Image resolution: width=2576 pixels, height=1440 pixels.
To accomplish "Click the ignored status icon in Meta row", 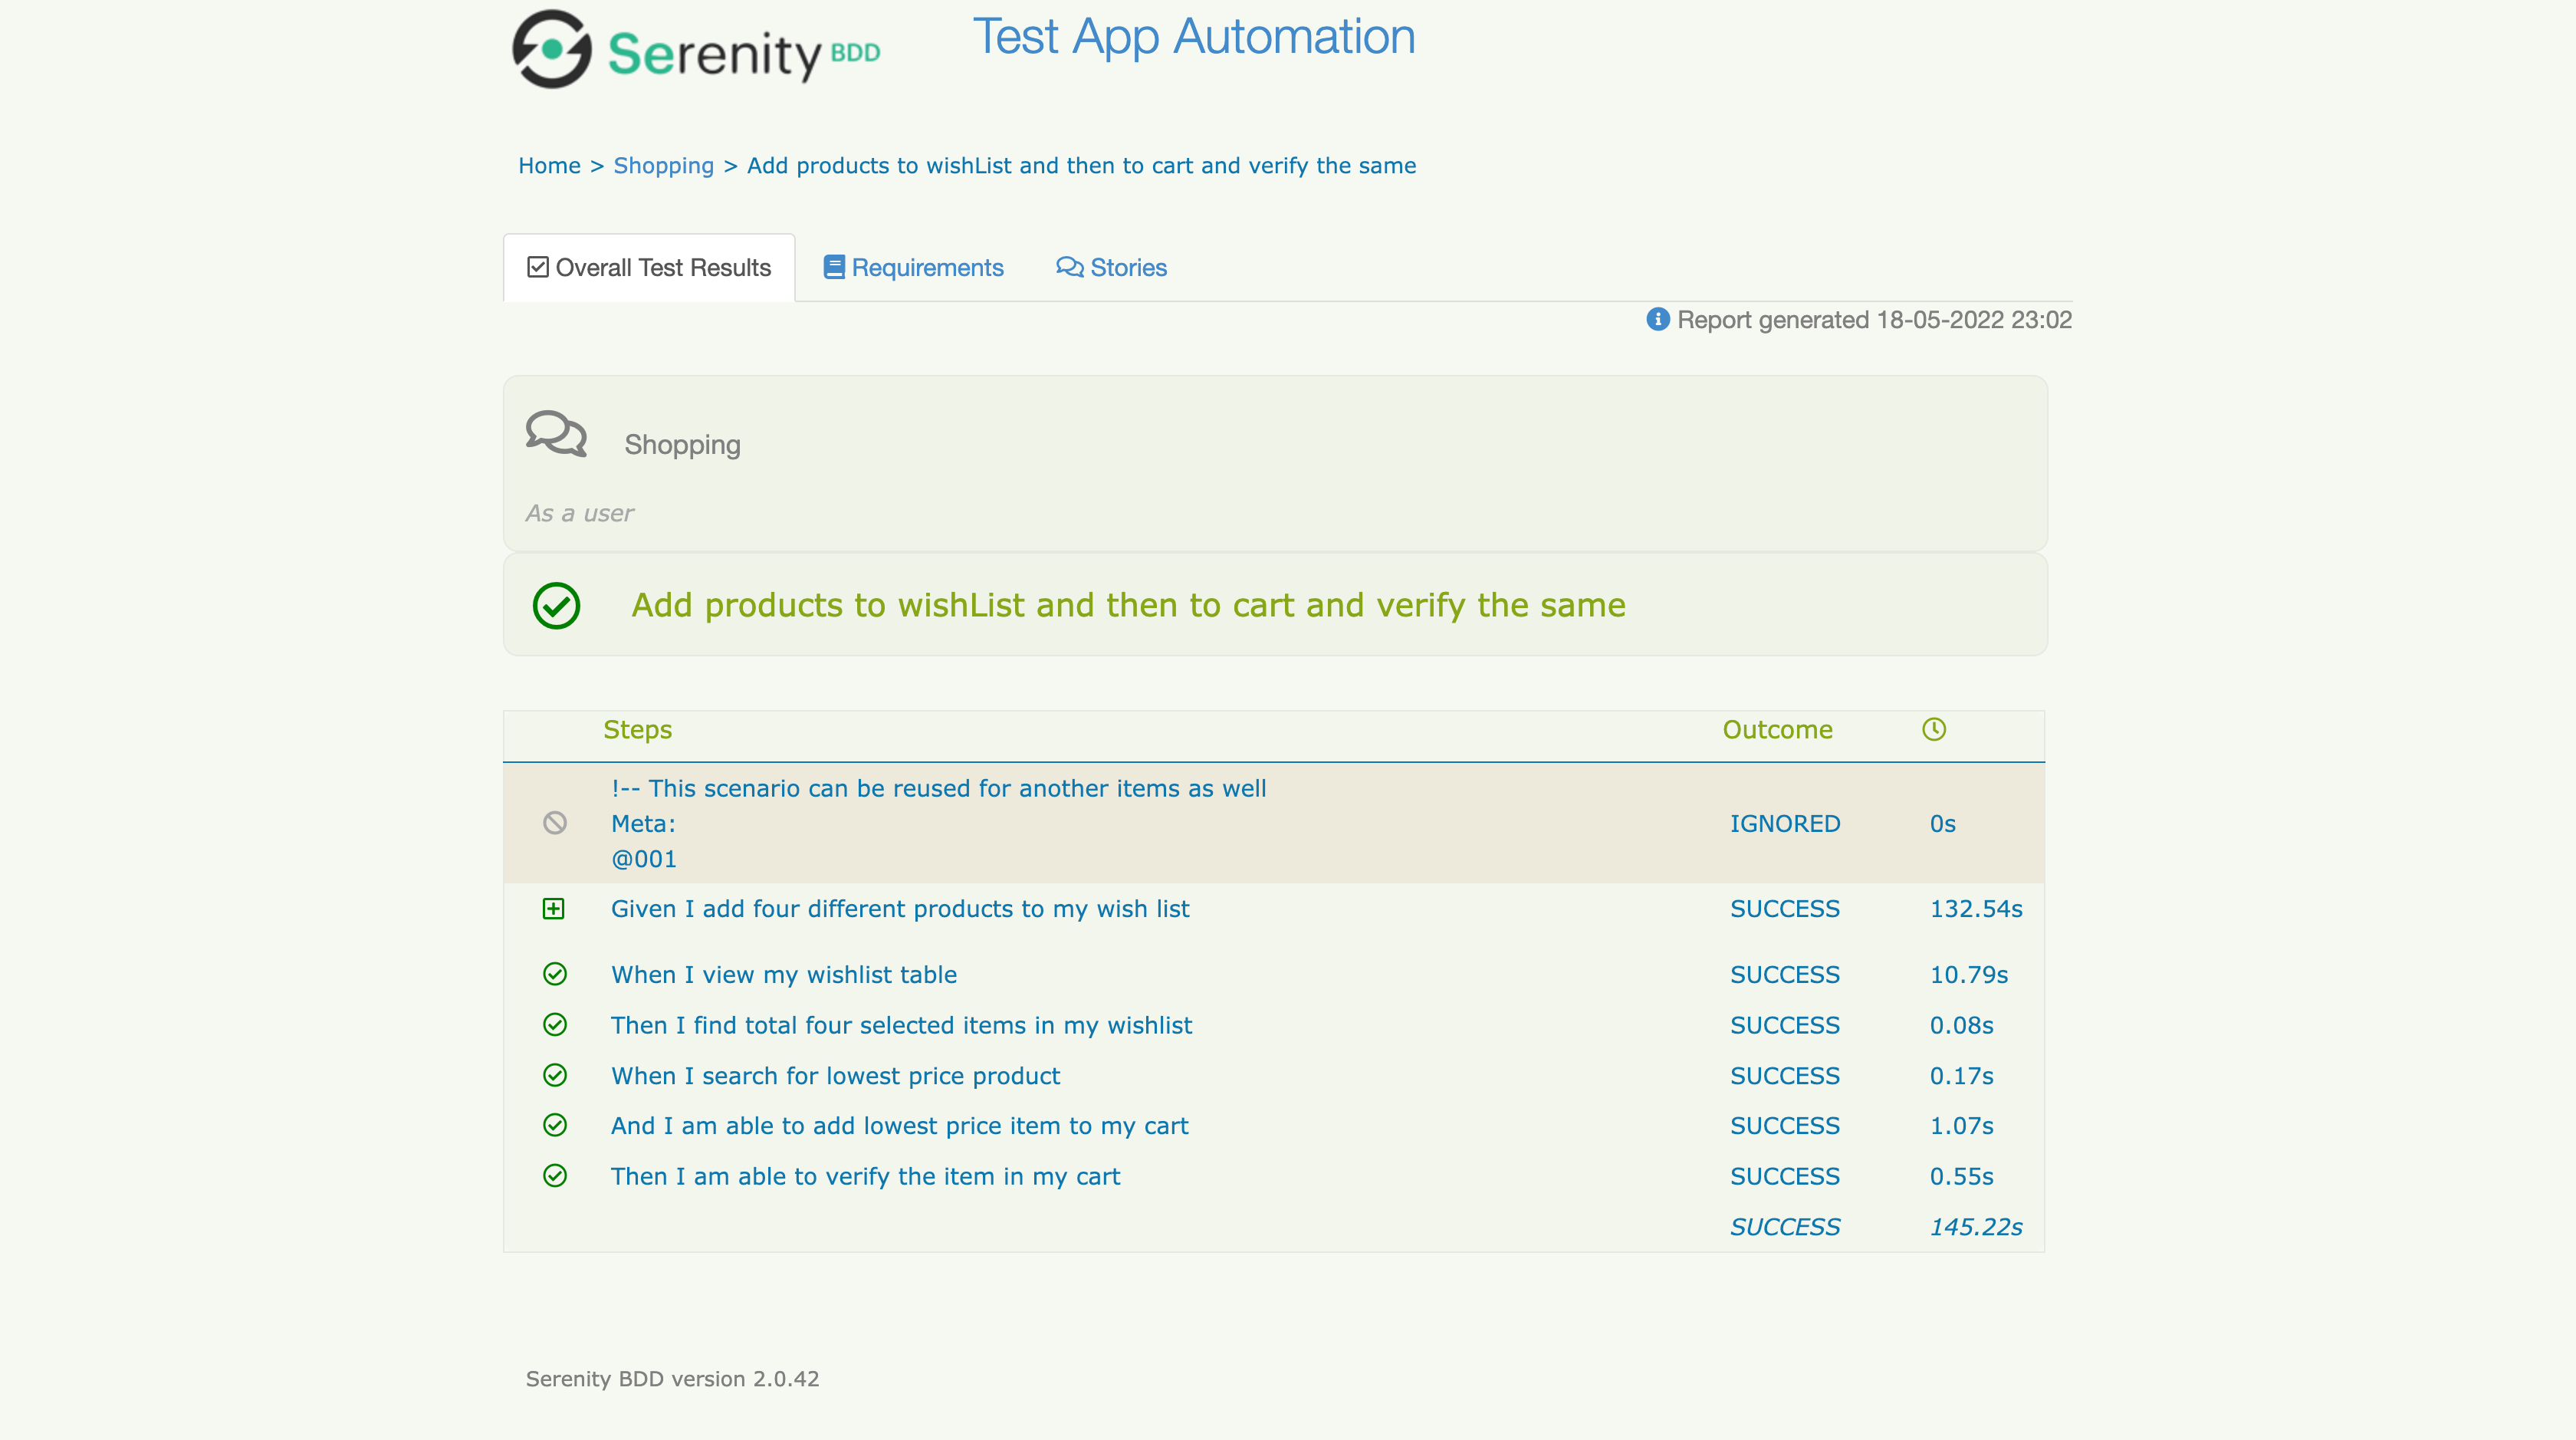I will [555, 823].
